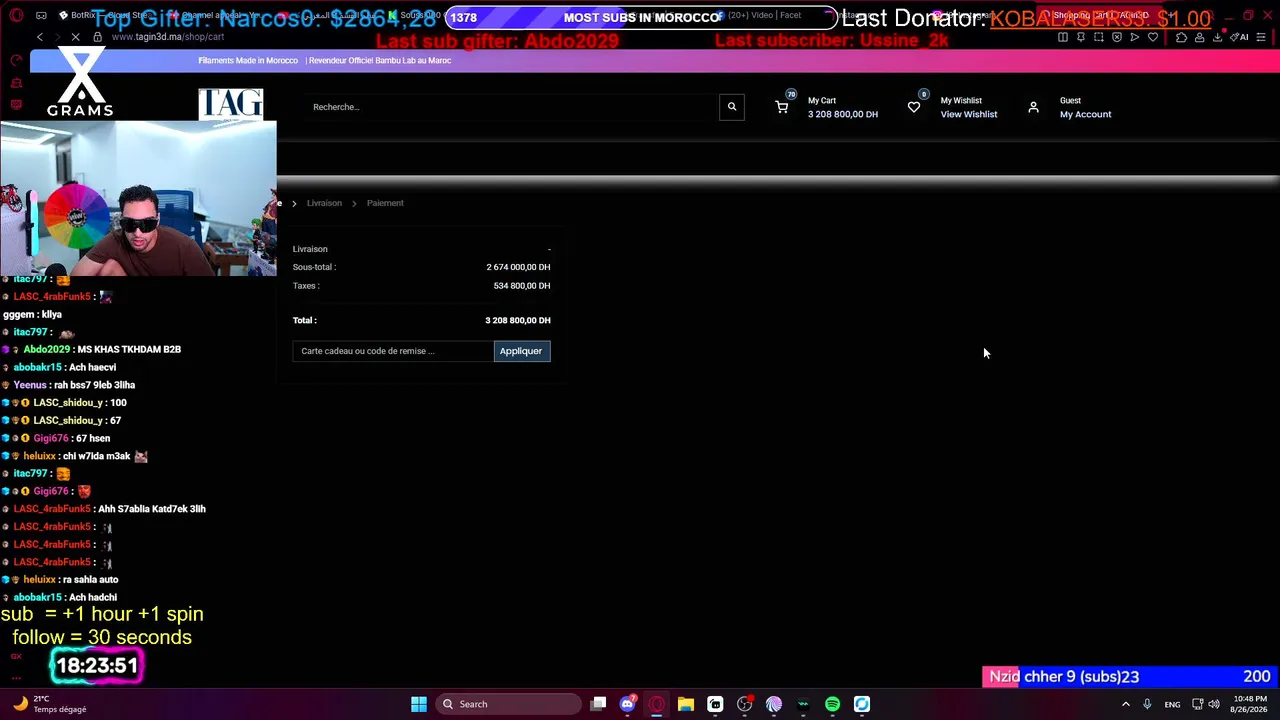The width and height of the screenshot is (1280, 720).
Task: Open the Opera menu logo
Action: [x=16, y=16]
